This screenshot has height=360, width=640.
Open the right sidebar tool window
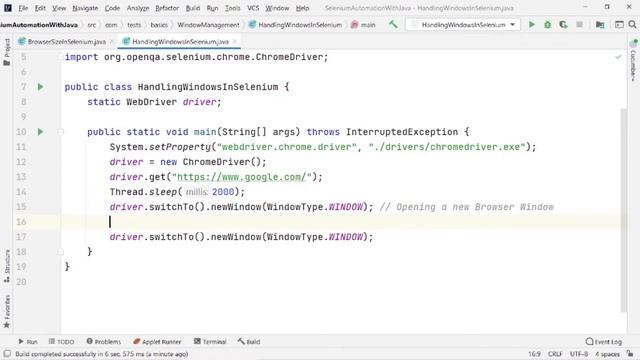click(x=633, y=60)
